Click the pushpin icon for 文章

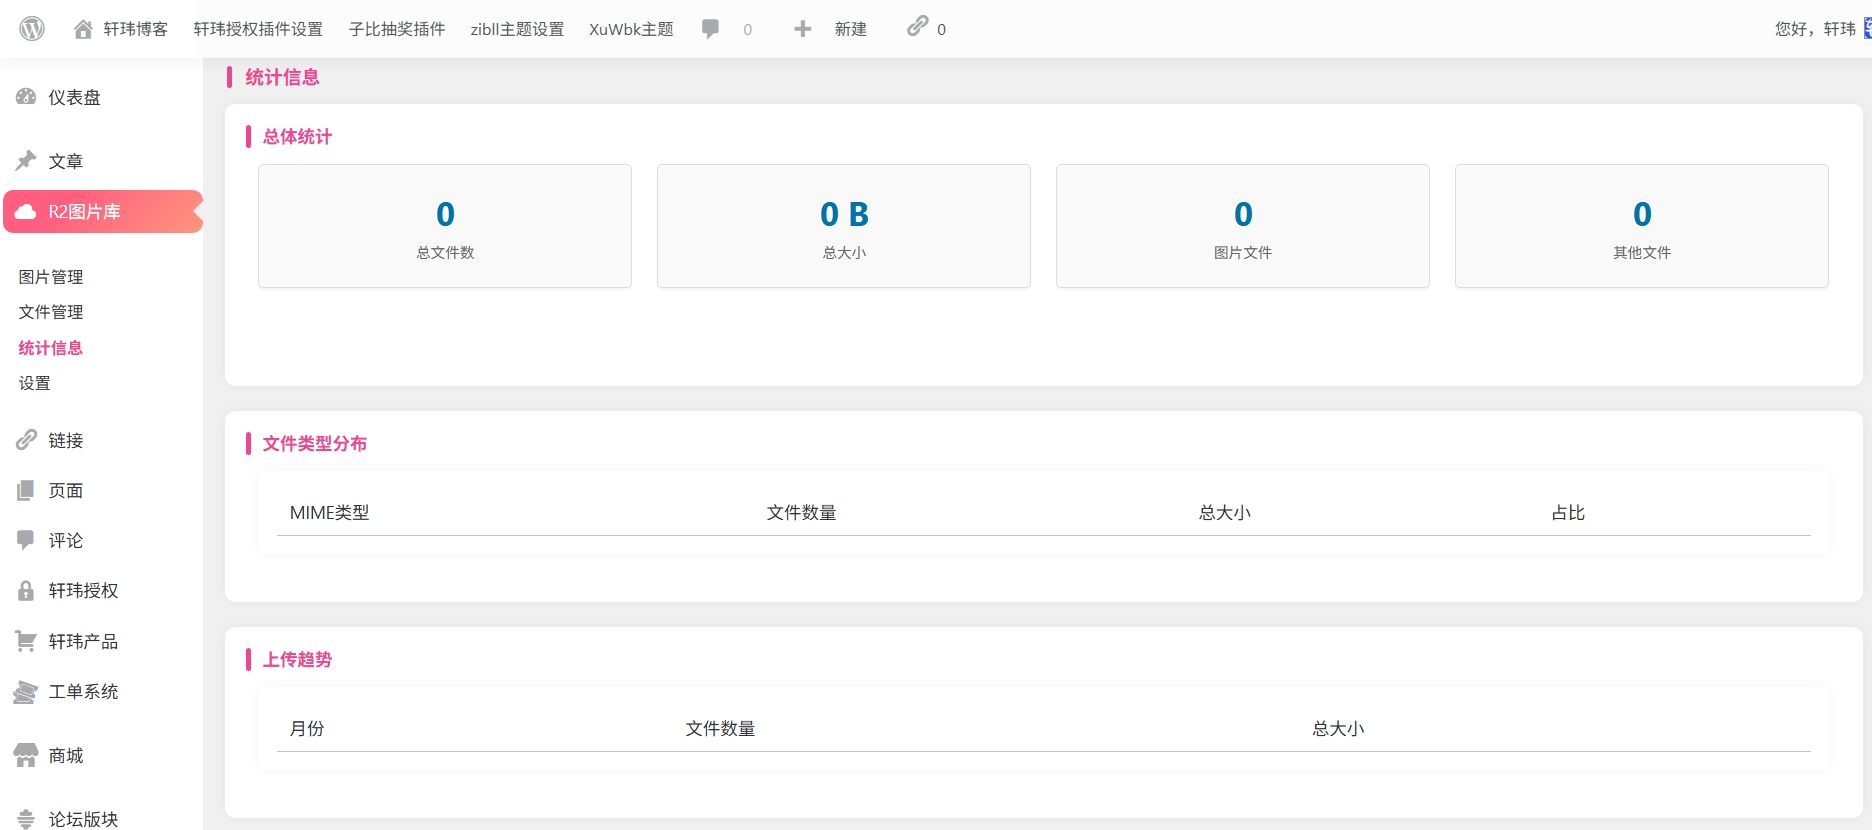pos(26,161)
